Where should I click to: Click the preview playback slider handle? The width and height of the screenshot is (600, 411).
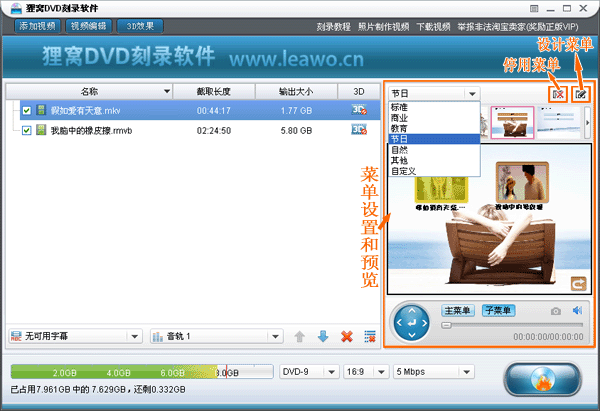point(447,325)
